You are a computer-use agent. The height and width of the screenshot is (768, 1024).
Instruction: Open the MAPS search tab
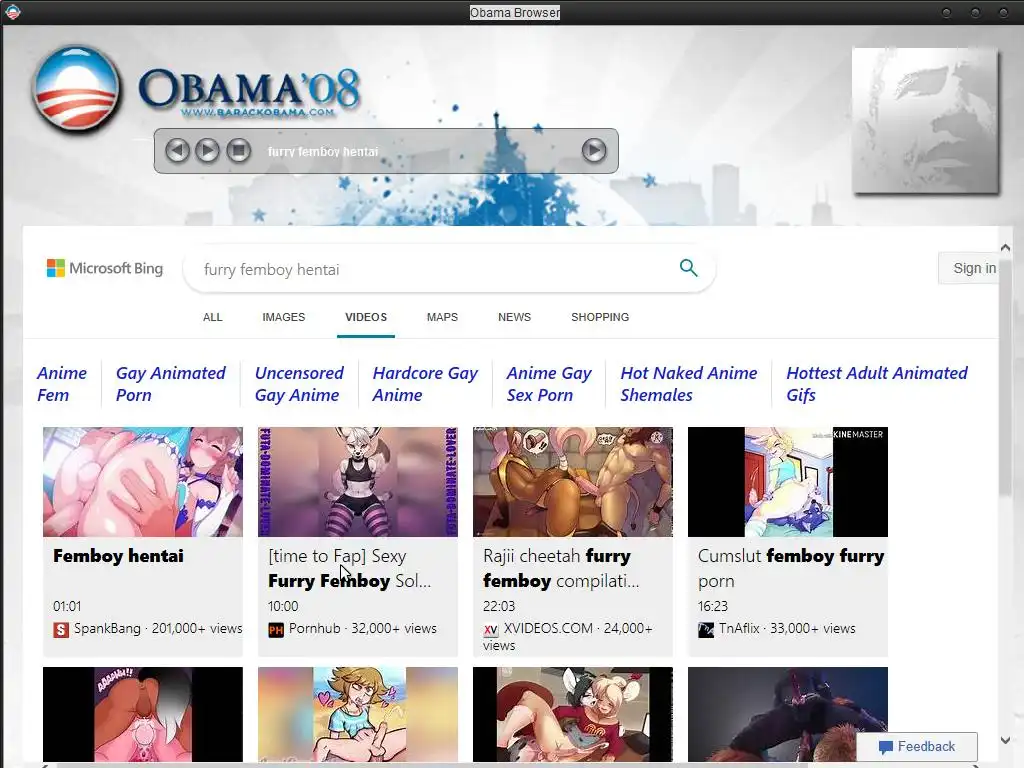coord(442,317)
